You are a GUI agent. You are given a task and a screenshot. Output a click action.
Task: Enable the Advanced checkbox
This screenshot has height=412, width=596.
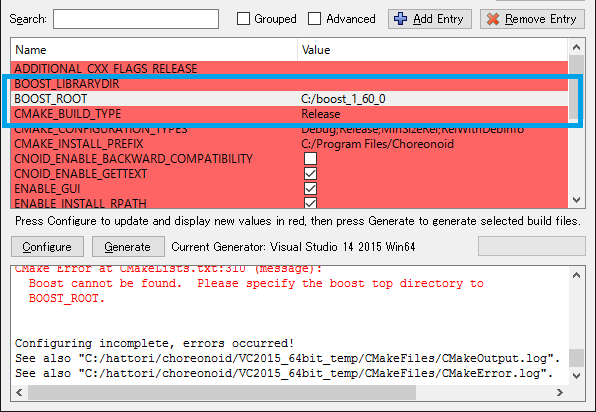click(x=314, y=19)
